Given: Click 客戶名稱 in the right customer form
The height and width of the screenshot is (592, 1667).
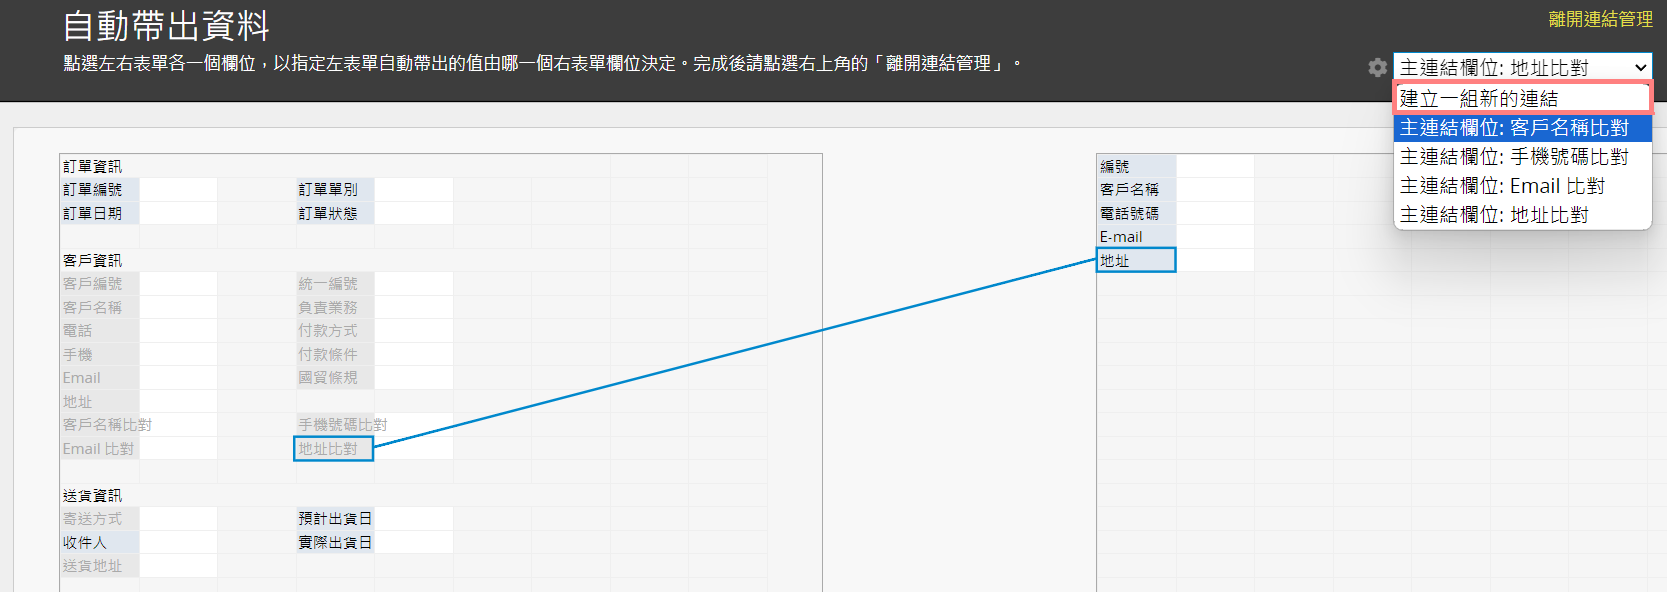Looking at the screenshot, I should [1137, 189].
